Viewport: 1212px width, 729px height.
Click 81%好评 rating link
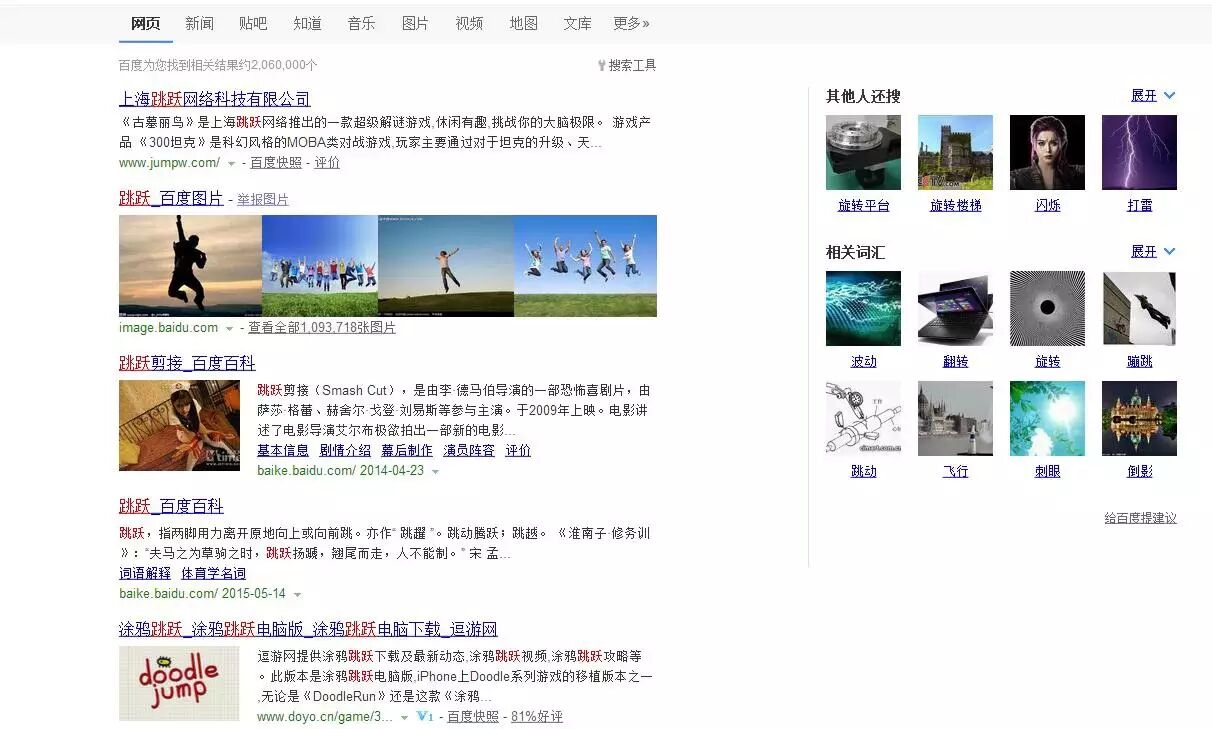pos(537,716)
